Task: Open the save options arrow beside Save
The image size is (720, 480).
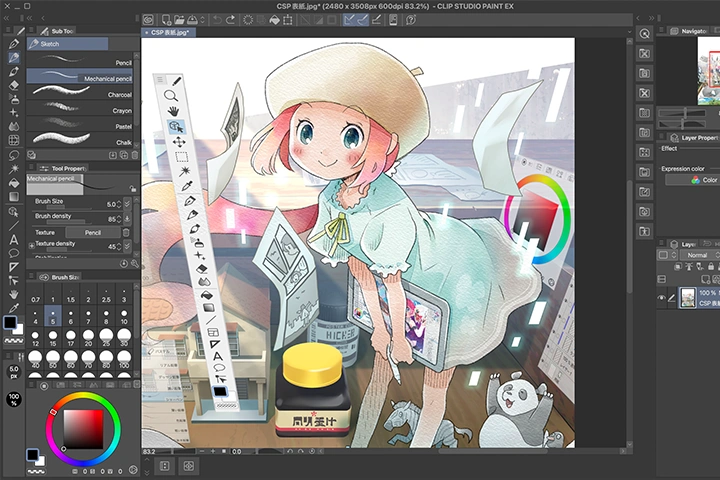Action: click(x=202, y=20)
